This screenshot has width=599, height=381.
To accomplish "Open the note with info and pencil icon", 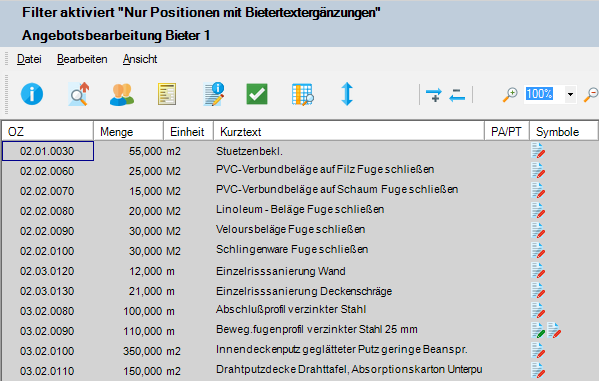I will pos(214,94).
